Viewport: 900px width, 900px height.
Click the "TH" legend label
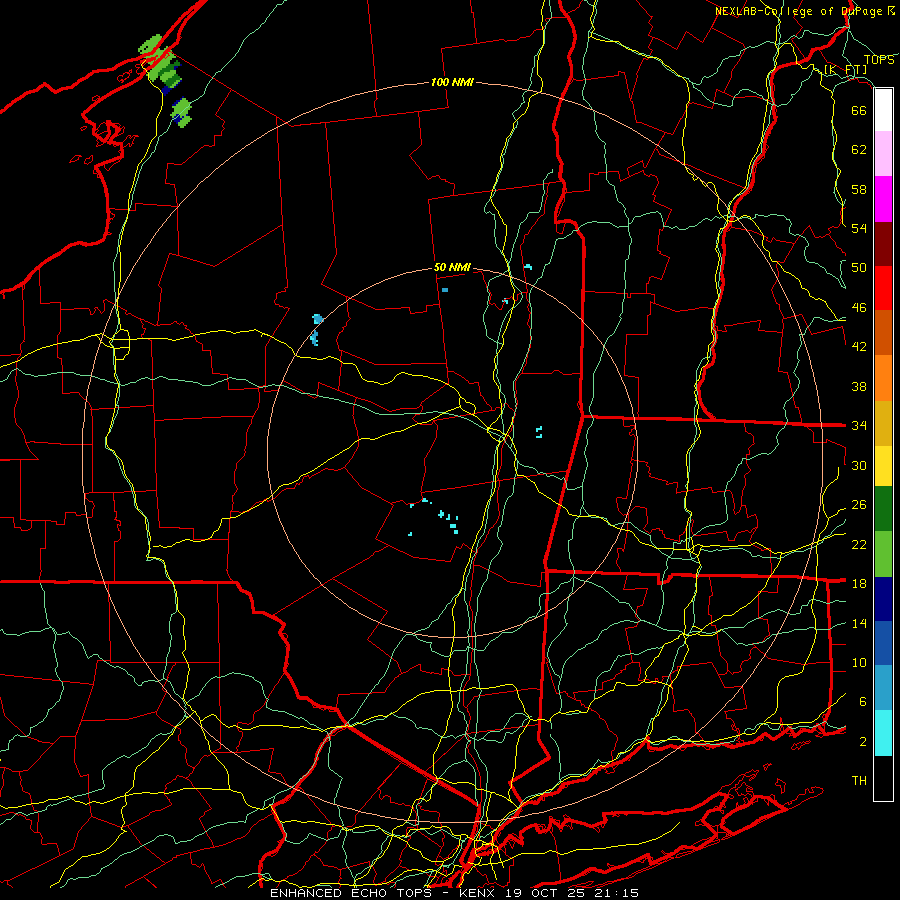(859, 781)
